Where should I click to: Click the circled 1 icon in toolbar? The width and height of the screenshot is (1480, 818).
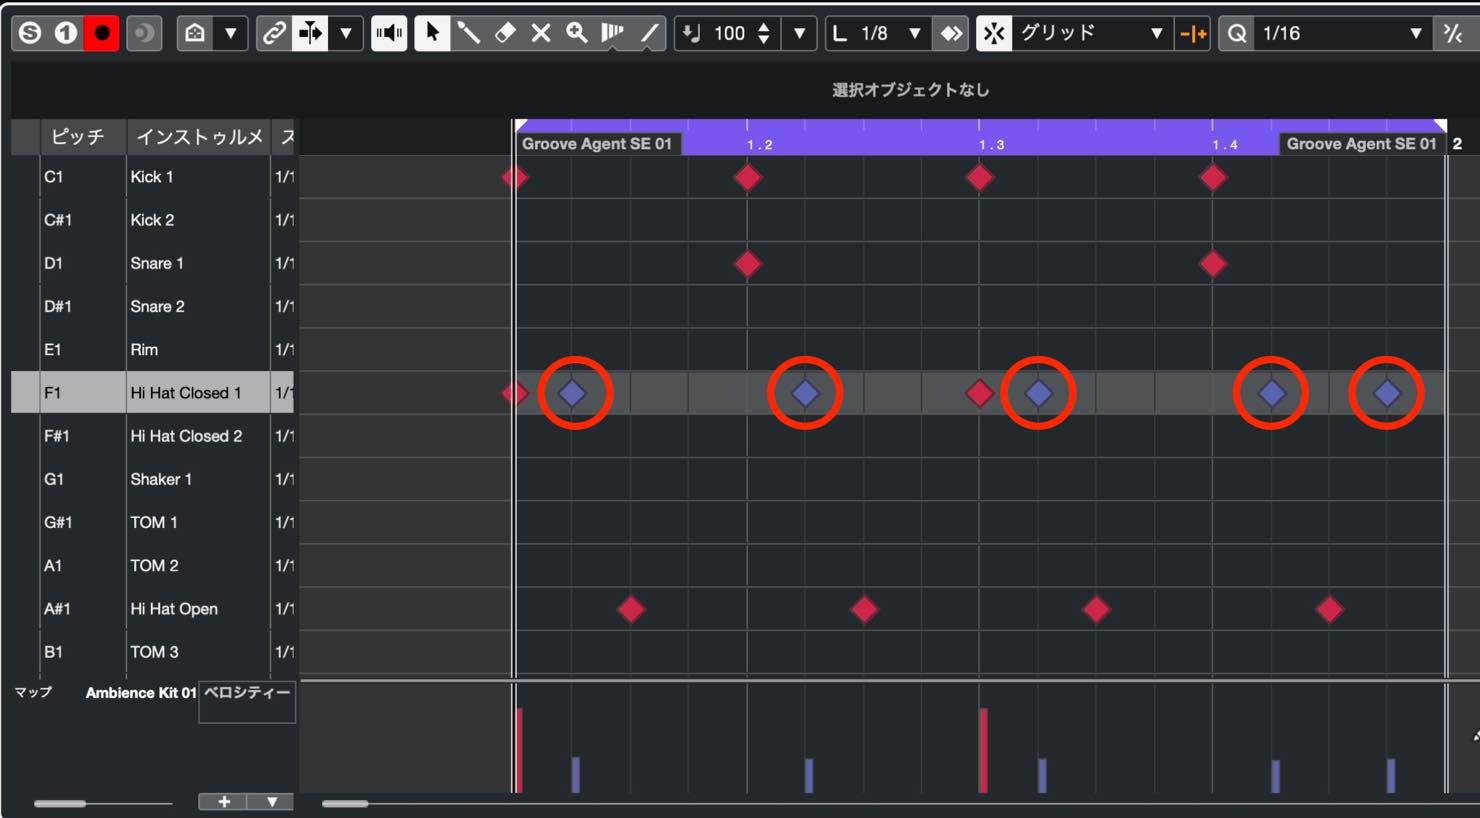[x=66, y=33]
